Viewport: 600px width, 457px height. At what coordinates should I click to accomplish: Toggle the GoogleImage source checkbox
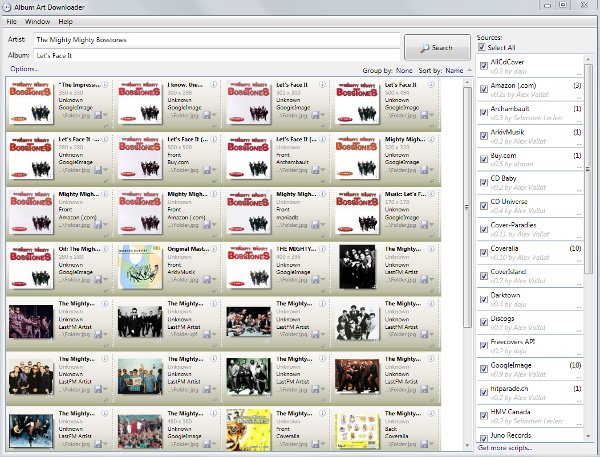click(x=484, y=369)
